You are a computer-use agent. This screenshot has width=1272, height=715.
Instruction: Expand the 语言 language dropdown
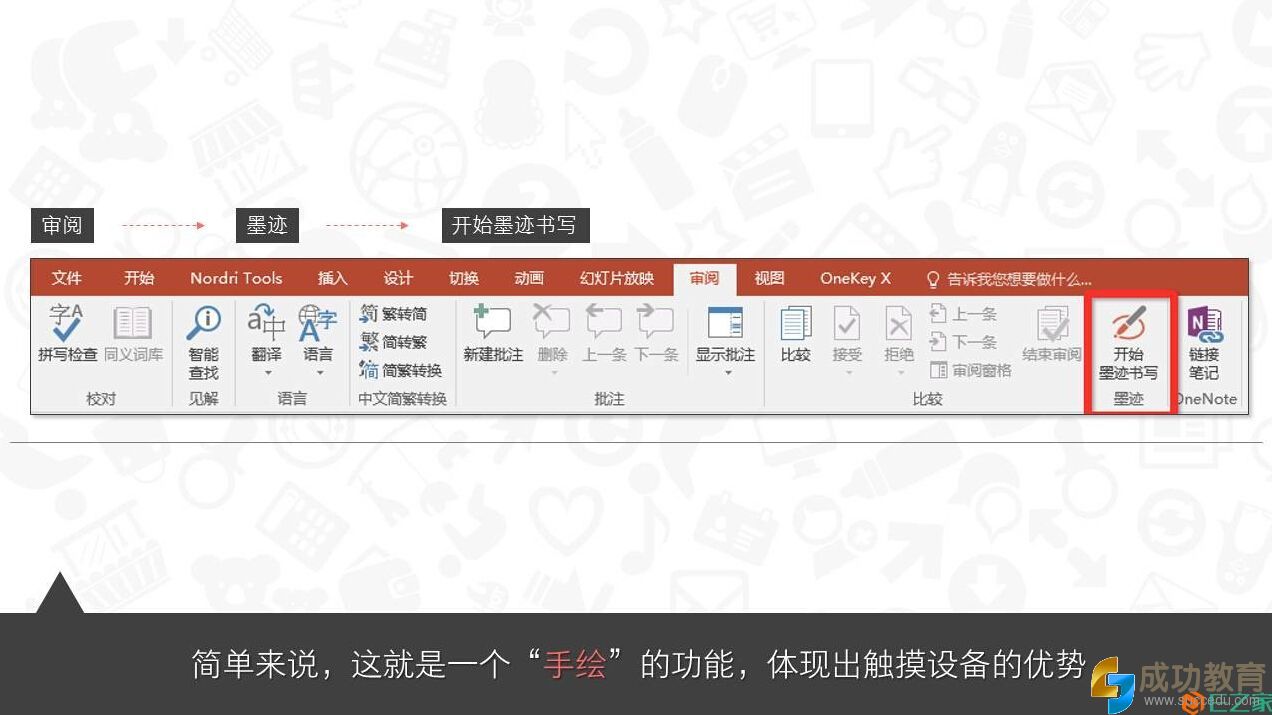pos(319,373)
